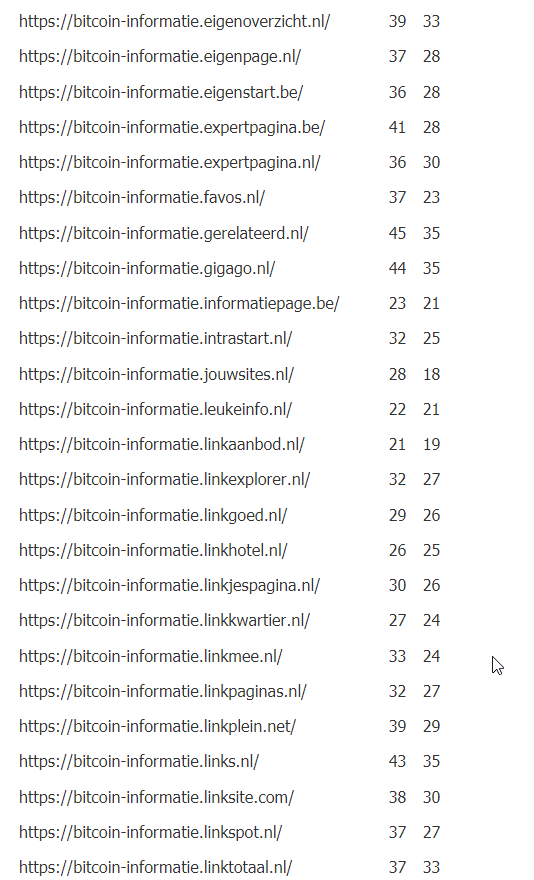Open bitcoin-informatie.intrastart.nl link
This screenshot has width=534, height=880.
coord(156,338)
